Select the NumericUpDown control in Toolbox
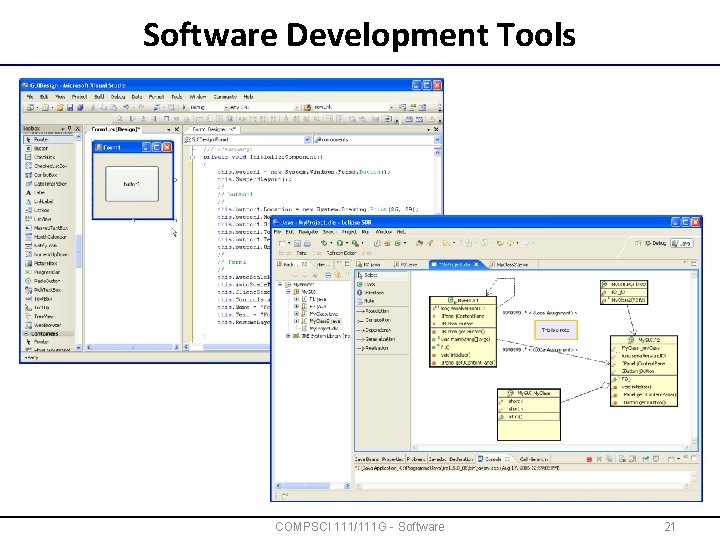The height and width of the screenshot is (540, 720). click(x=48, y=254)
